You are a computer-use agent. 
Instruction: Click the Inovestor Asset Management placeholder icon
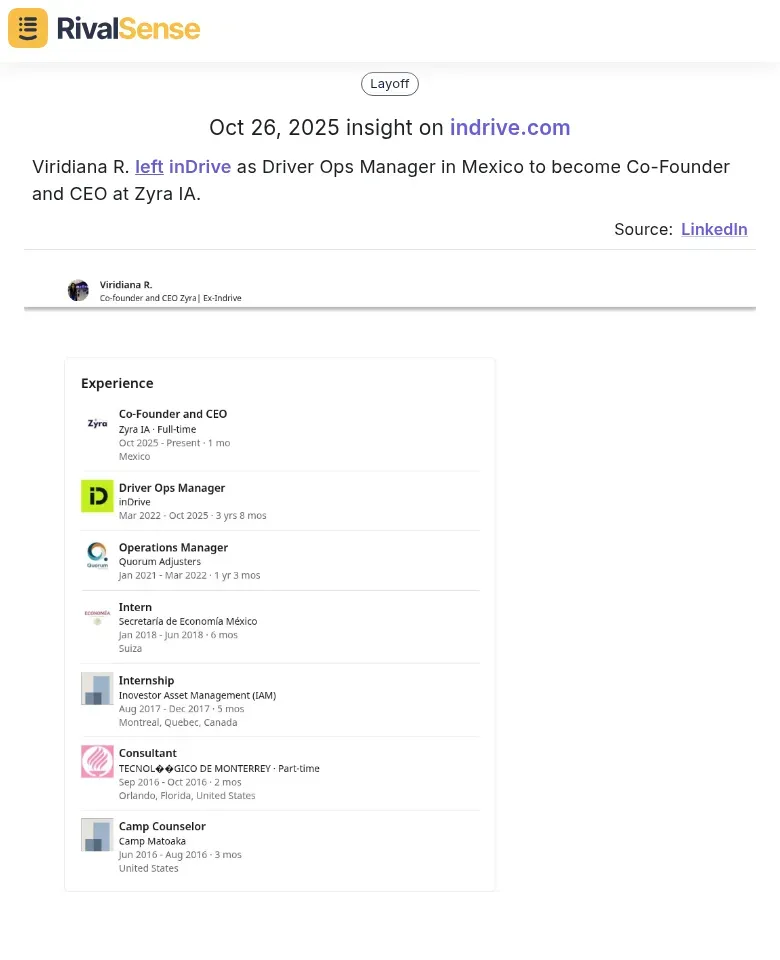97,689
